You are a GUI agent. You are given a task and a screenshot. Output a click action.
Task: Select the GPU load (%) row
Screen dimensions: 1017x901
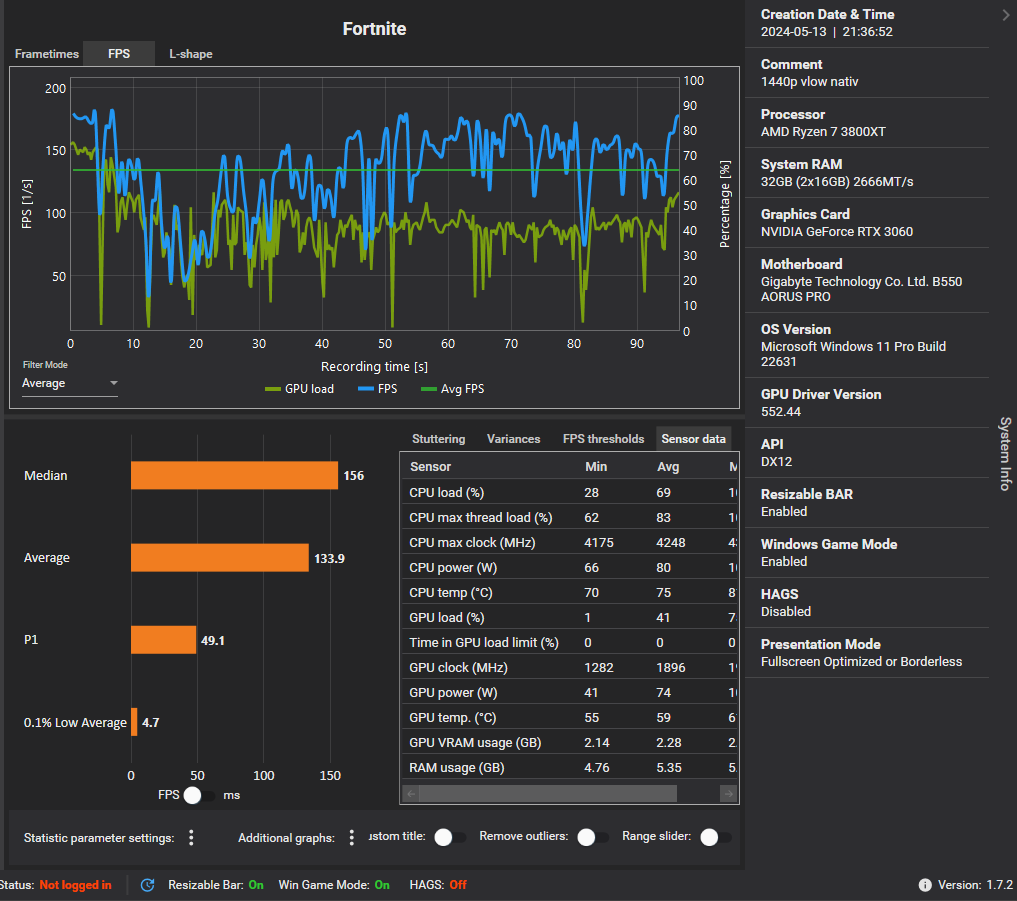(569, 618)
